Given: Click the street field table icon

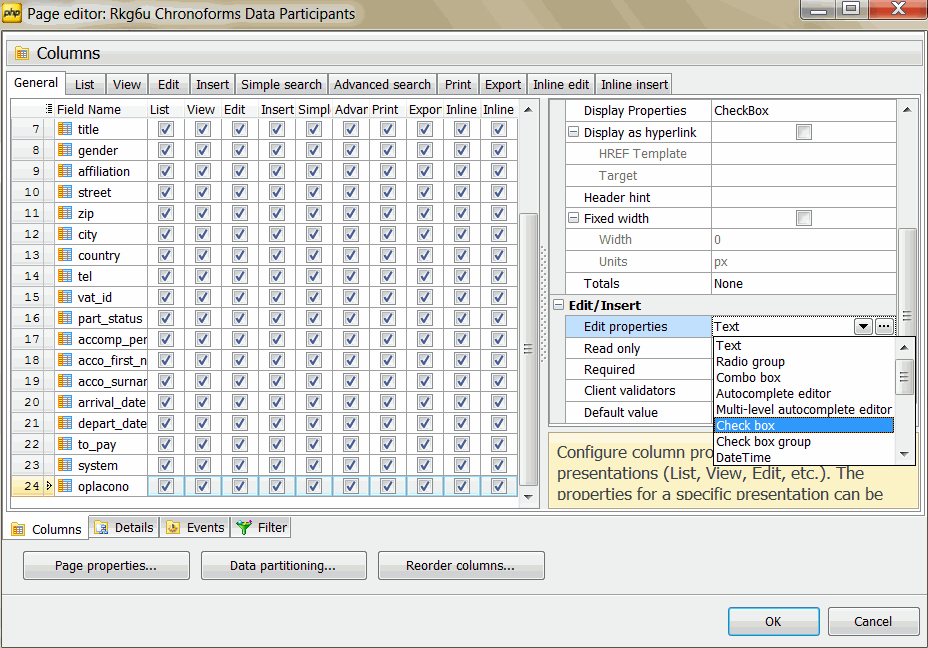Looking at the screenshot, I should (x=65, y=192).
